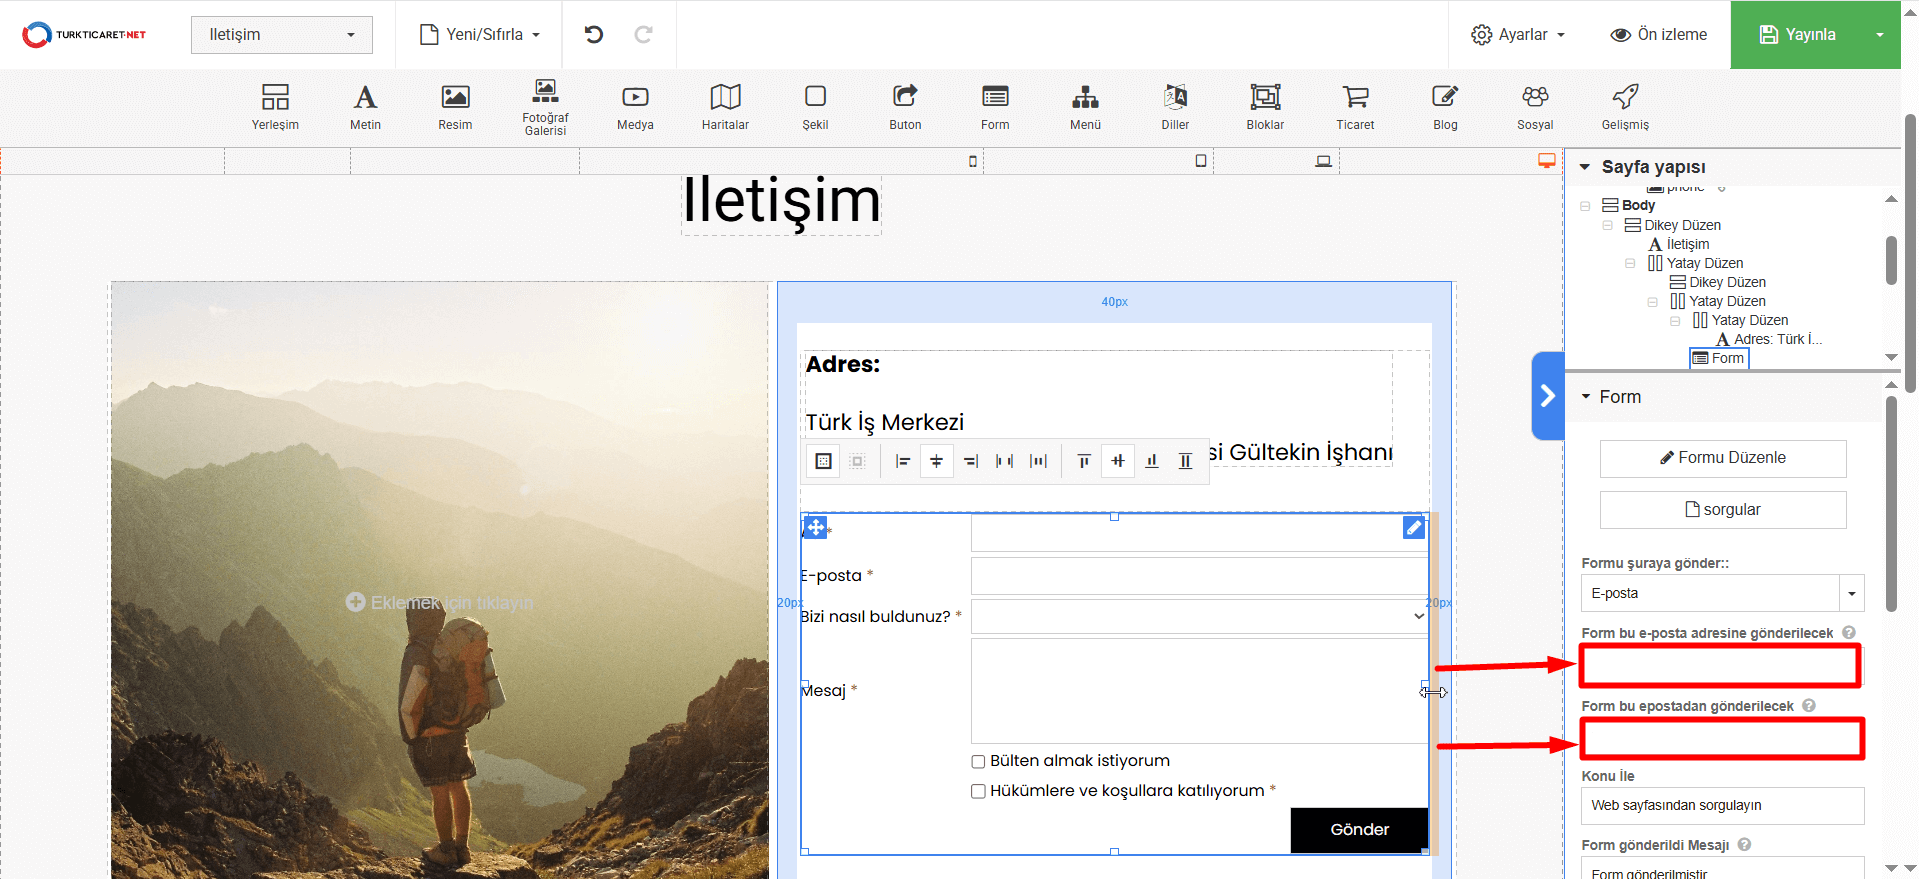Select the Form node in the tree
The image size is (1919, 879).
(x=1719, y=358)
